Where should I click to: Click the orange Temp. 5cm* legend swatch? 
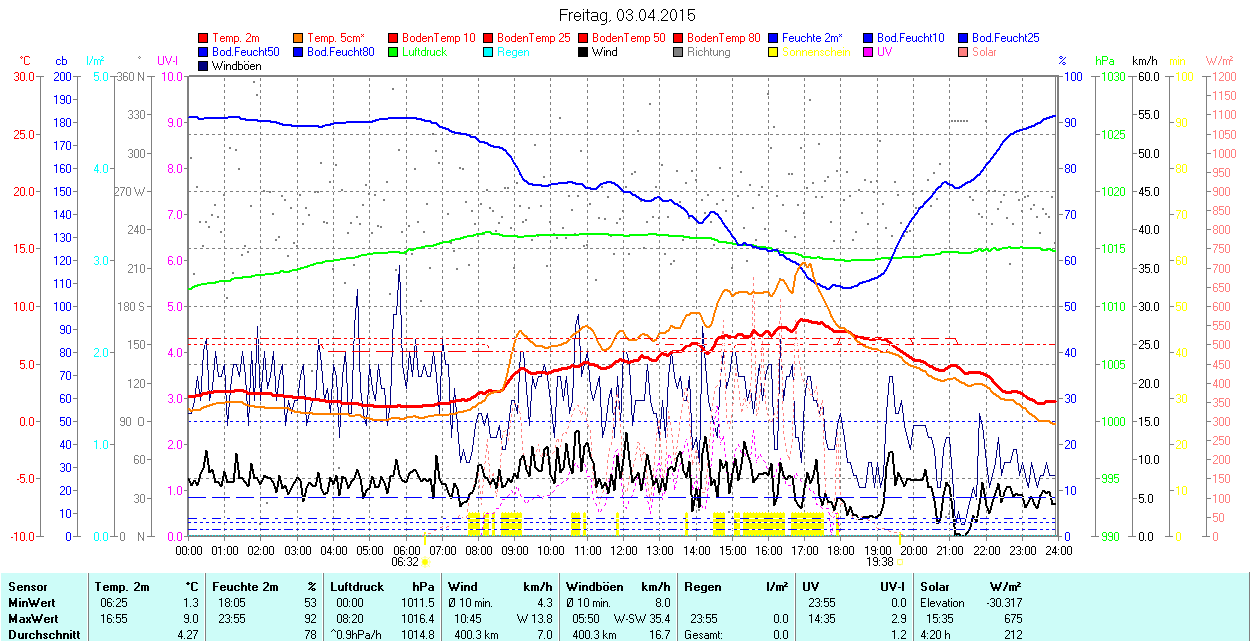click(299, 38)
